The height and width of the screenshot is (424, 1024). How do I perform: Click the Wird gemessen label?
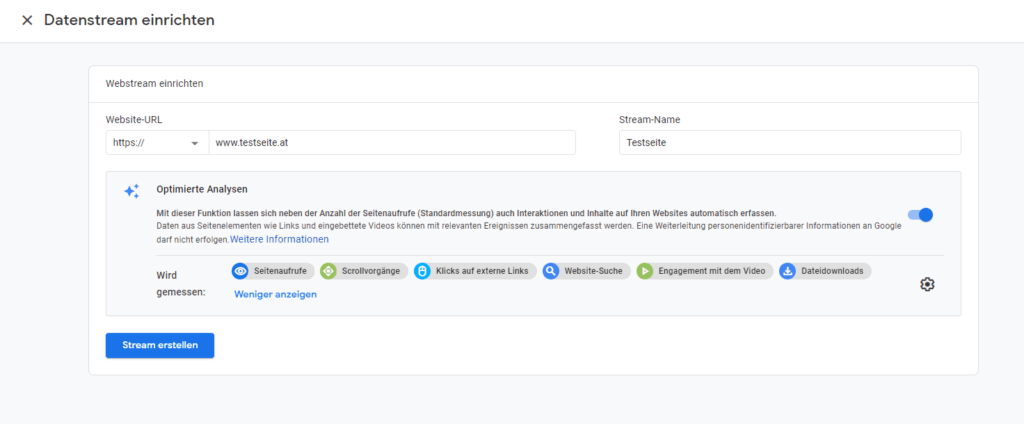(181, 284)
